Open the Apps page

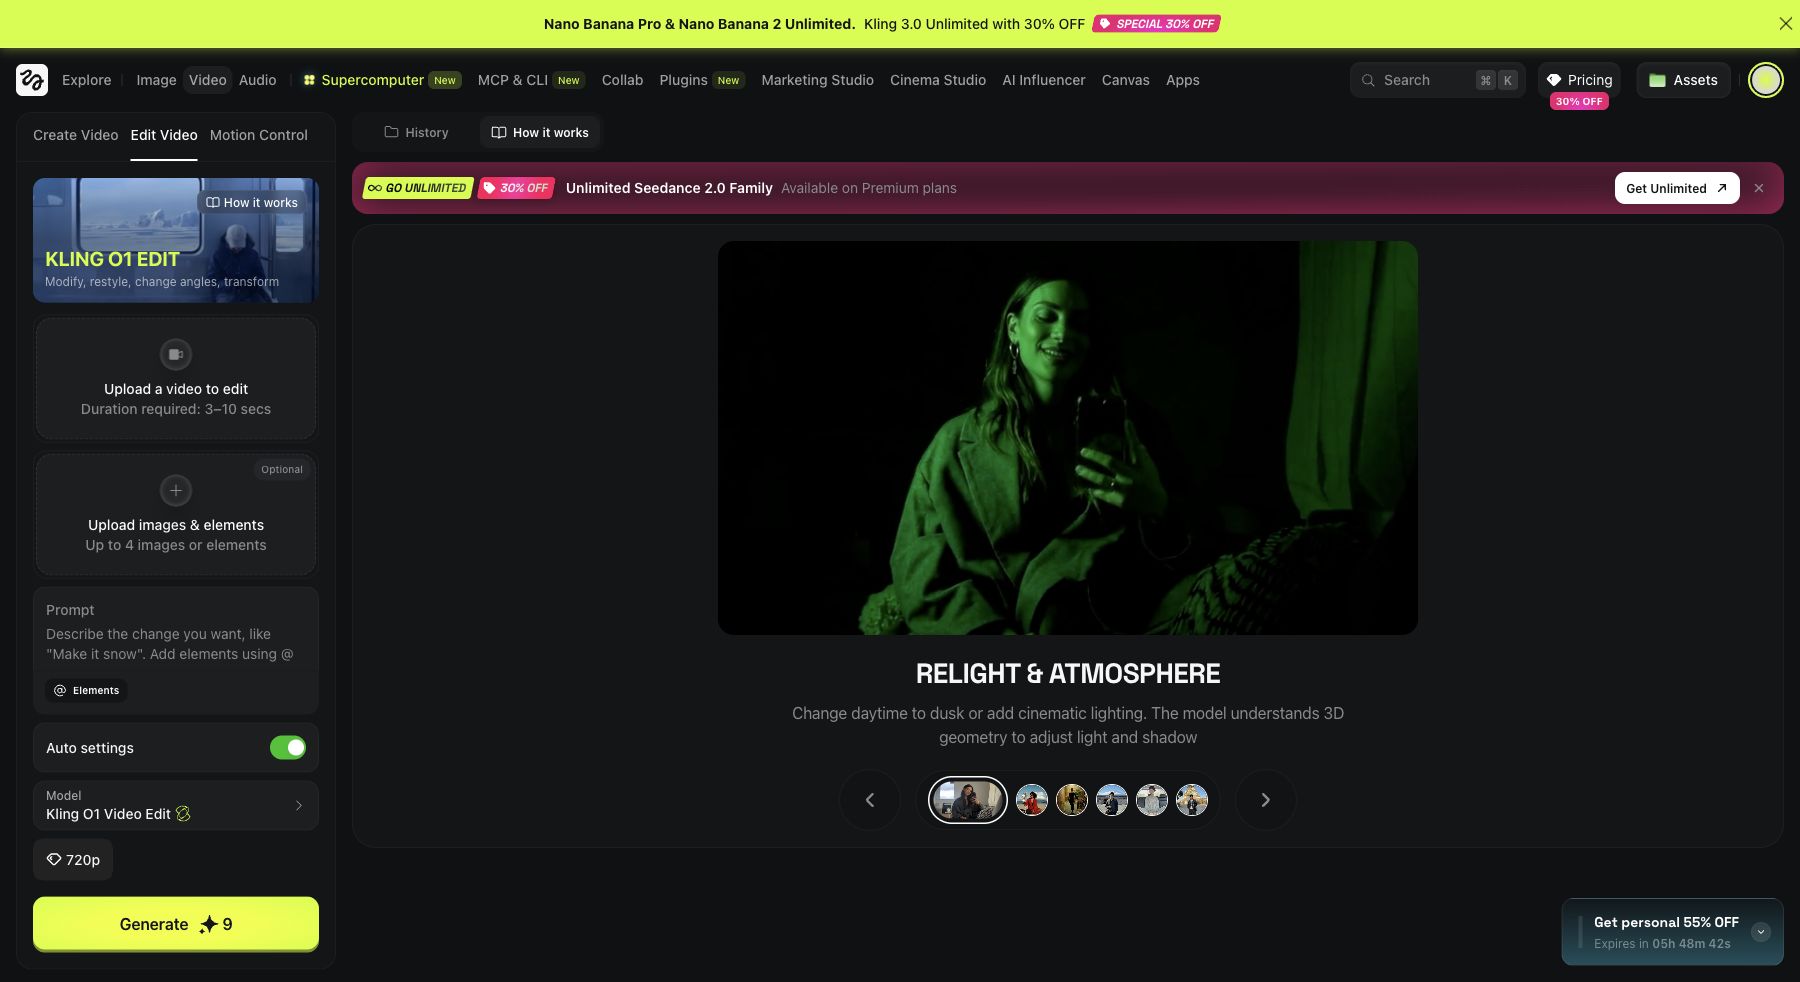point(1183,80)
